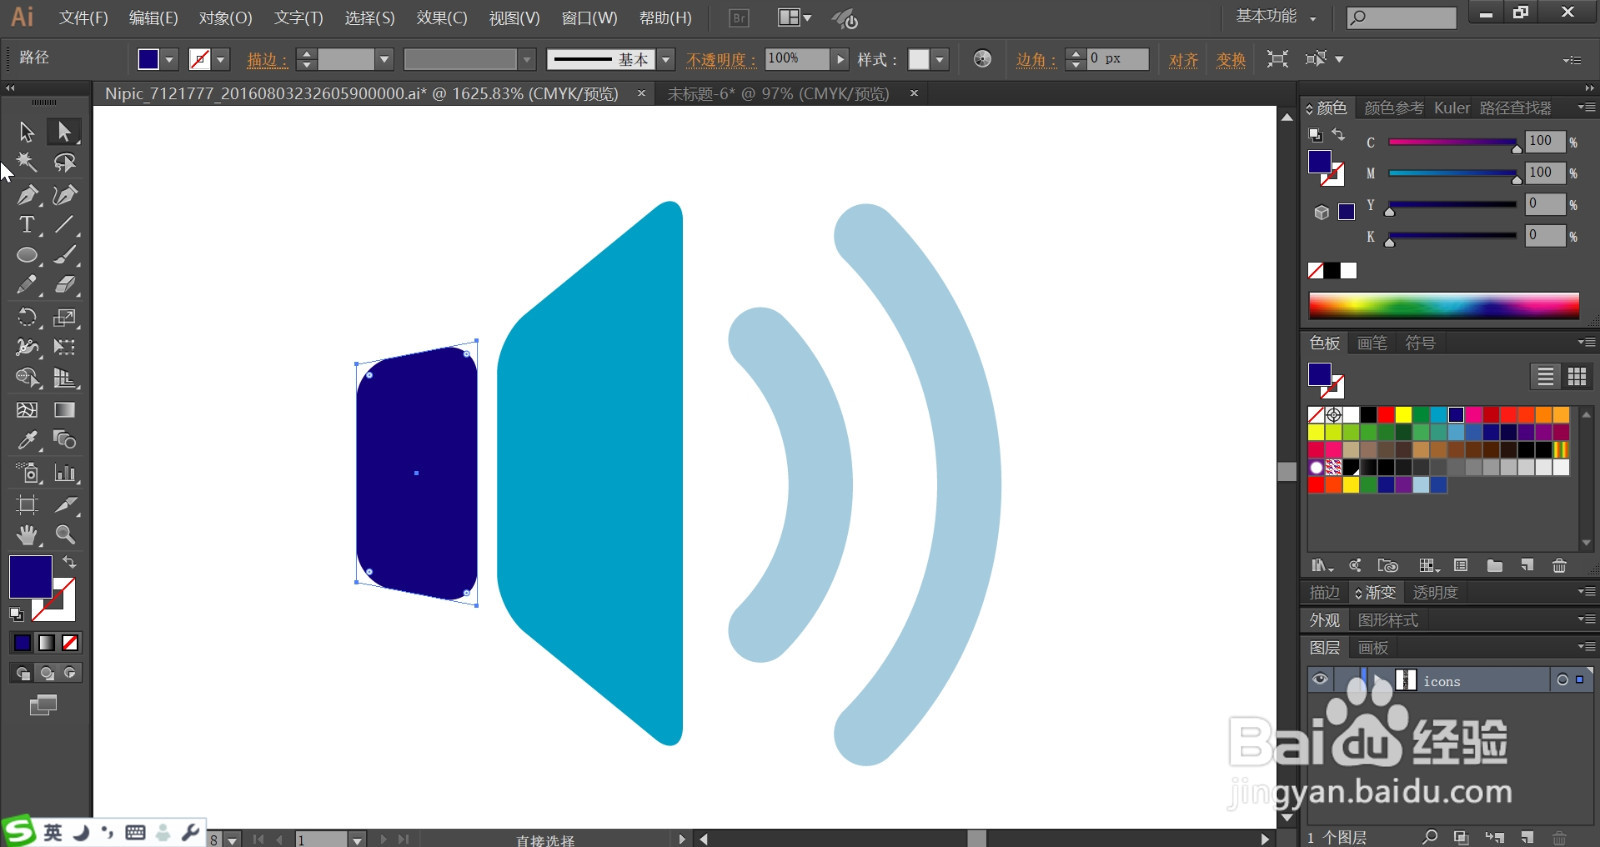The width and height of the screenshot is (1600, 847).
Task: Select the Column Graph tool
Action: pos(64,473)
